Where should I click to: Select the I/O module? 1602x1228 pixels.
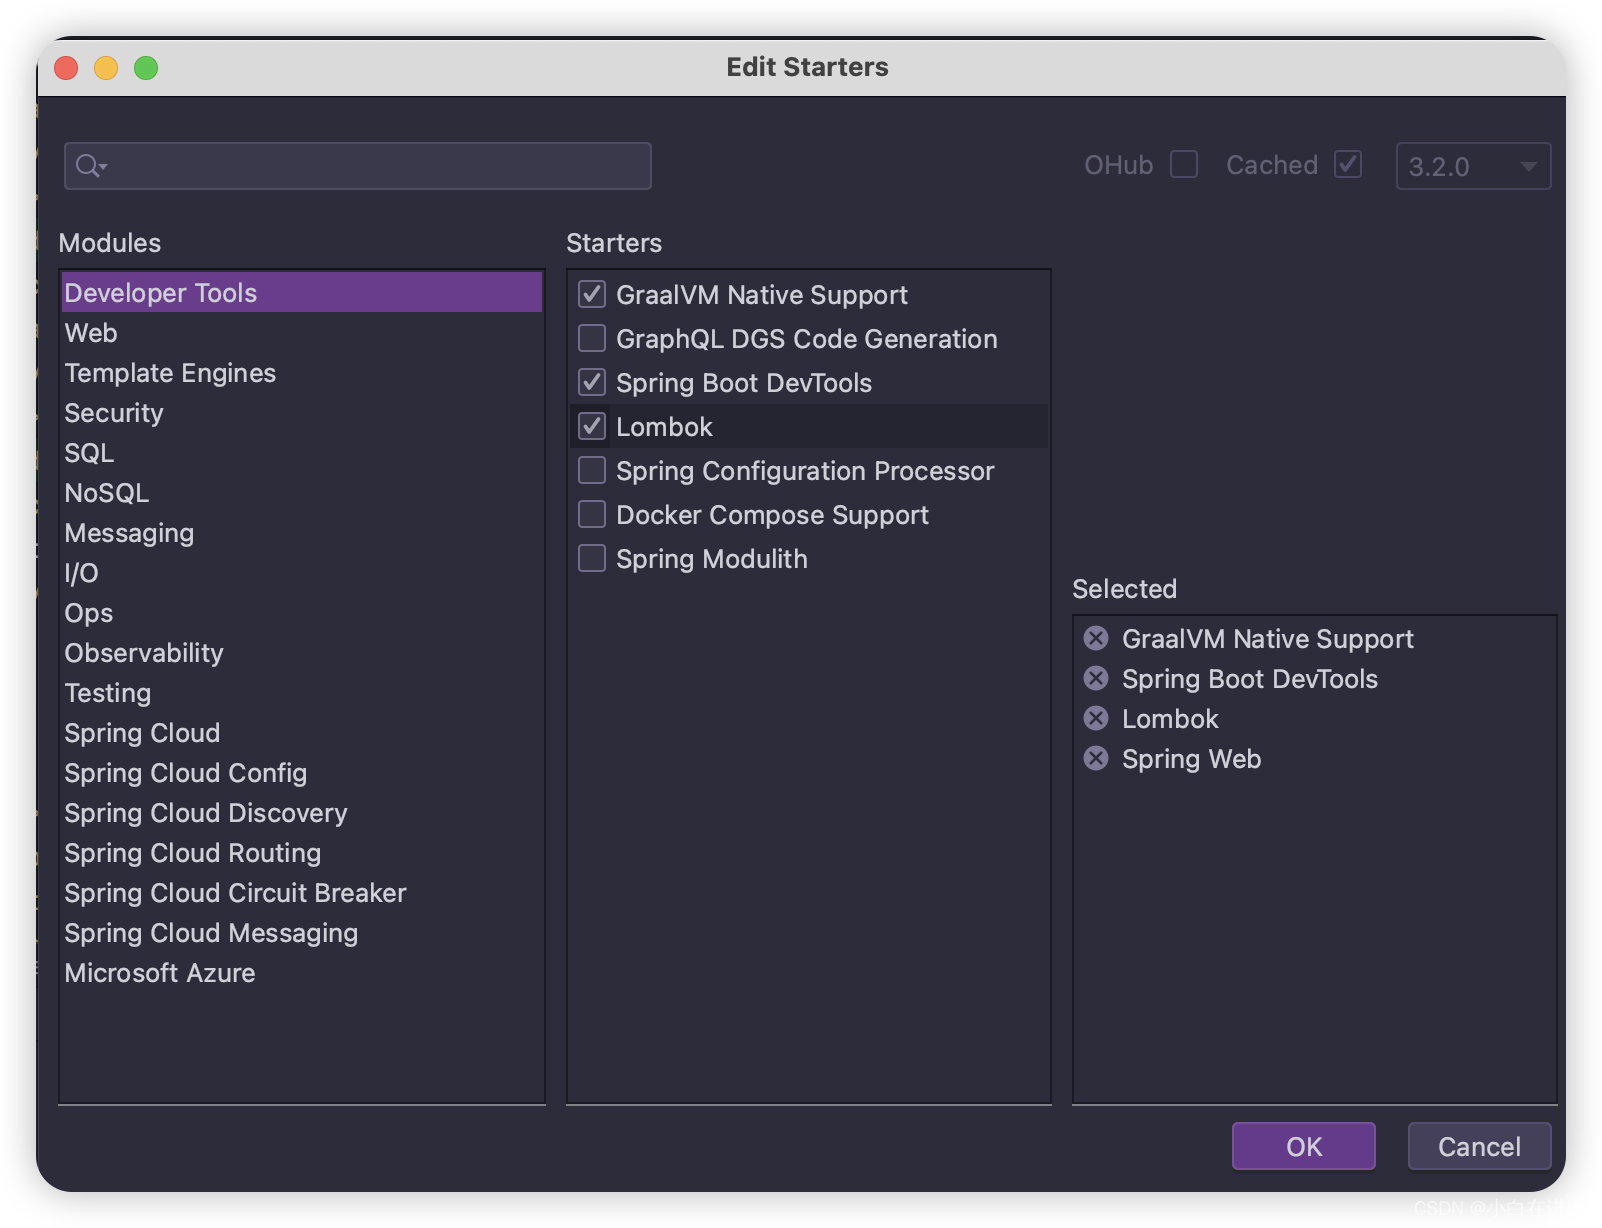301,573
